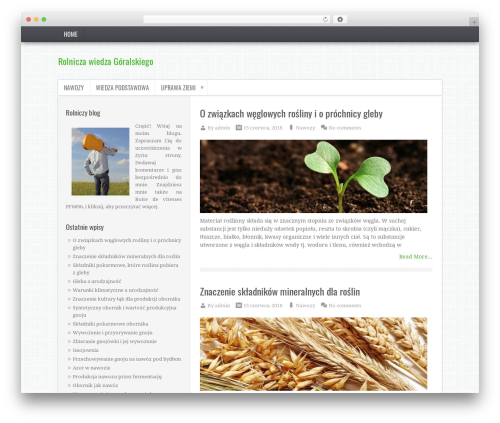The image size is (500, 423).
Task: Open sidebar post Syntetyczny obornik i wartość
Action: [124, 311]
